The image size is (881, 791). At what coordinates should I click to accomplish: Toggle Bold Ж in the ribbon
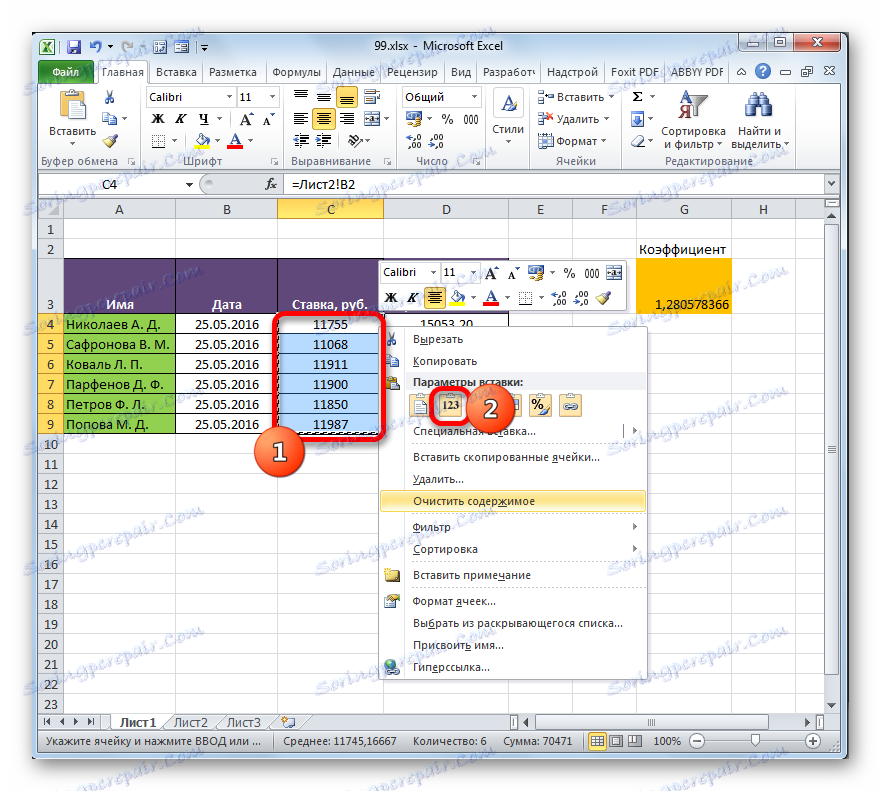tap(158, 119)
